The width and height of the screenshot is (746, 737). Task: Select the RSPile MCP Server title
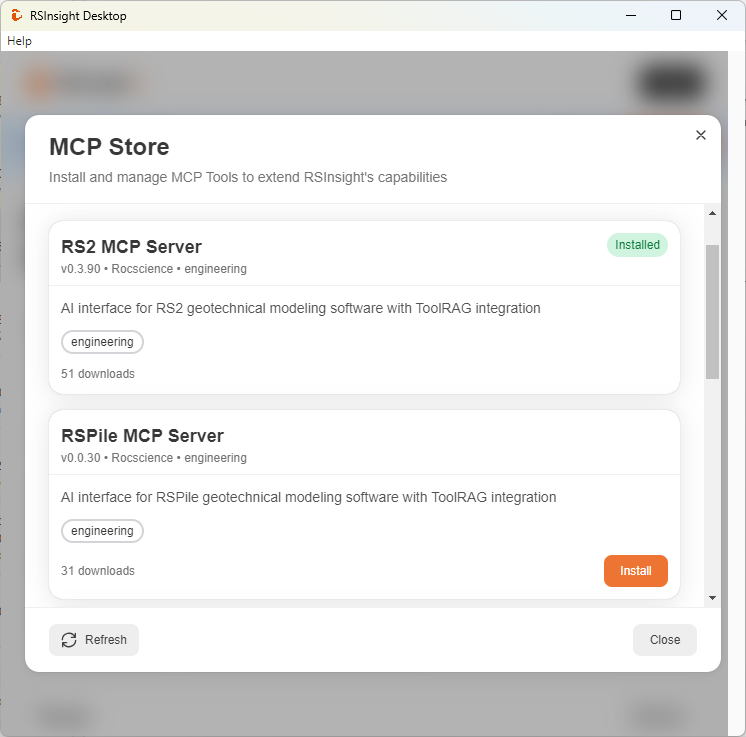[x=142, y=435]
